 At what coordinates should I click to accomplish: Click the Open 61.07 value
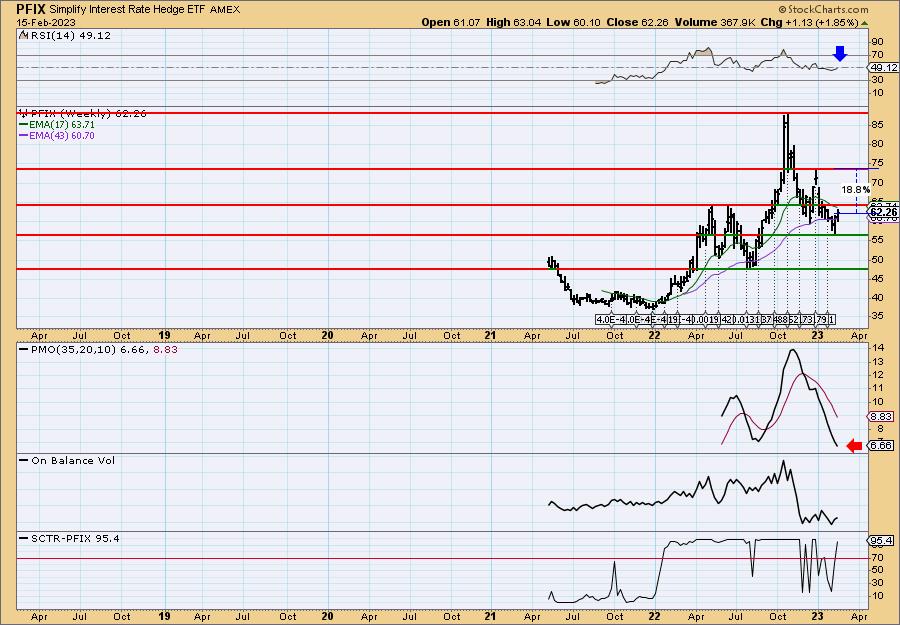452,22
